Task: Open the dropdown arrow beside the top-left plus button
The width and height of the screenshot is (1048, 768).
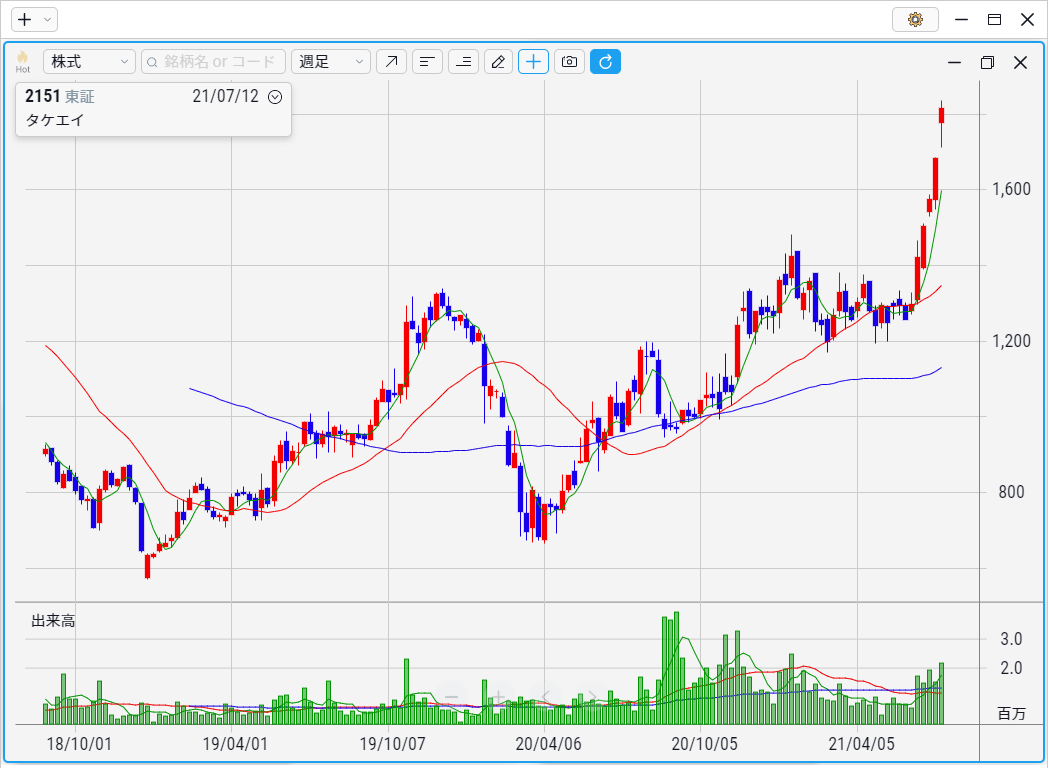Action: pyautogui.click(x=47, y=19)
